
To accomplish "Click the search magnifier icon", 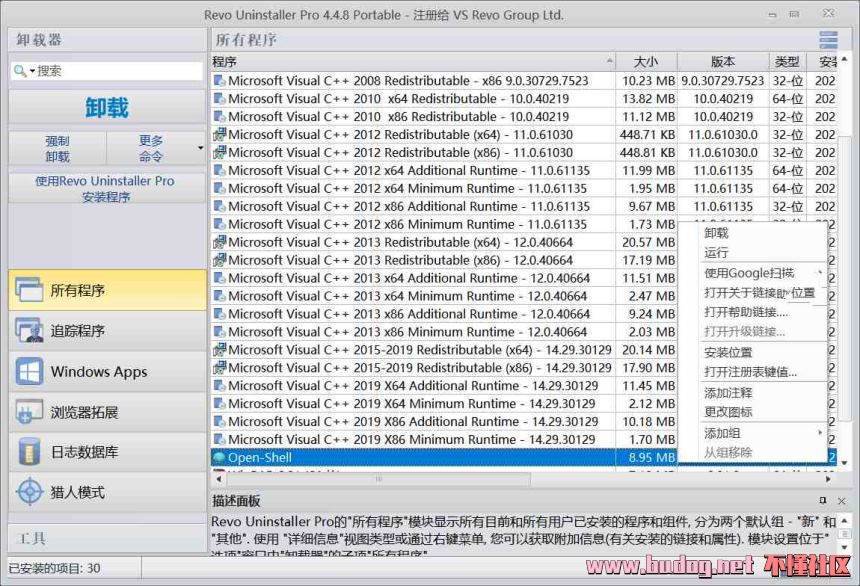I will [19, 71].
